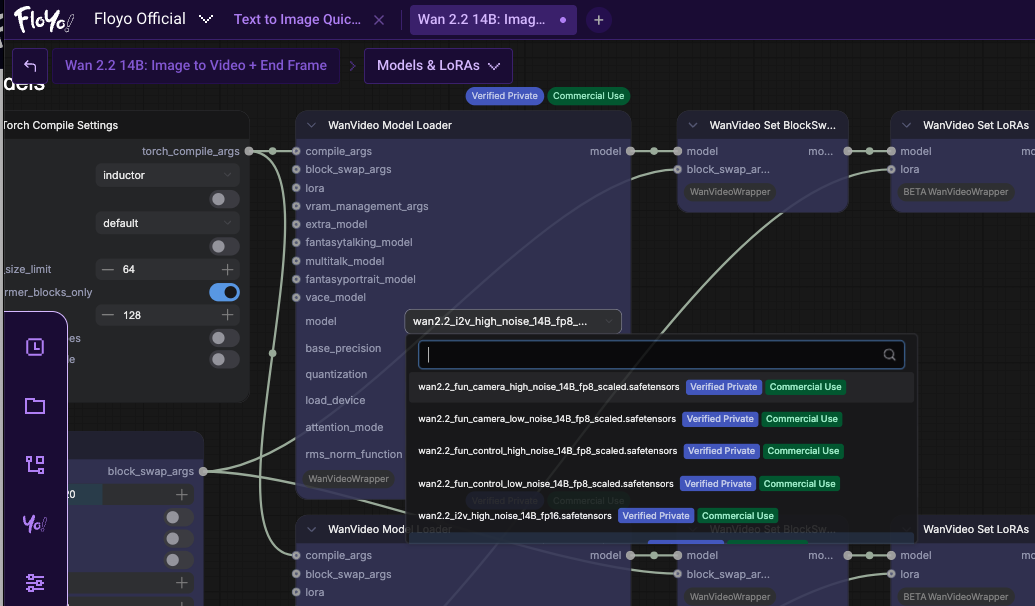Click the compile_args input on top Model Loader
The image size is (1035, 606).
(x=296, y=151)
